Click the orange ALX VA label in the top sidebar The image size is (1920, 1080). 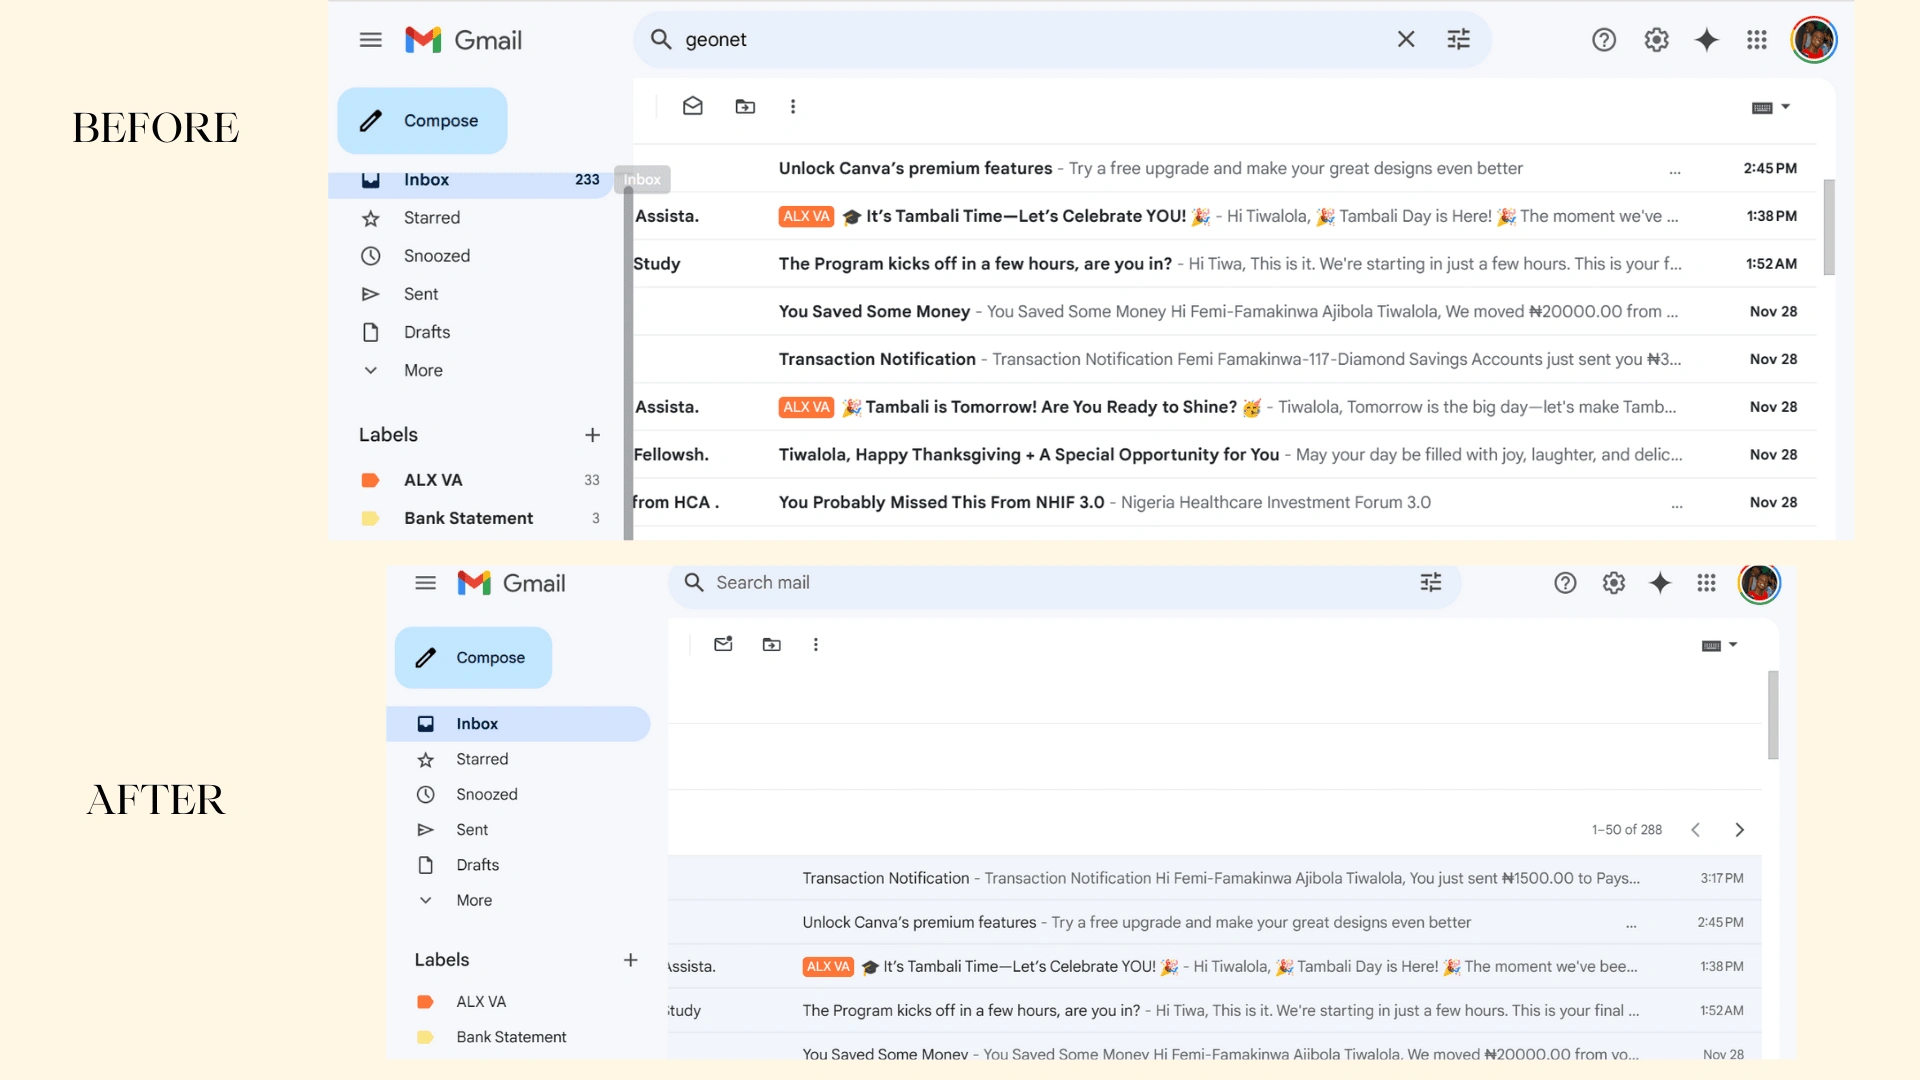(x=432, y=480)
